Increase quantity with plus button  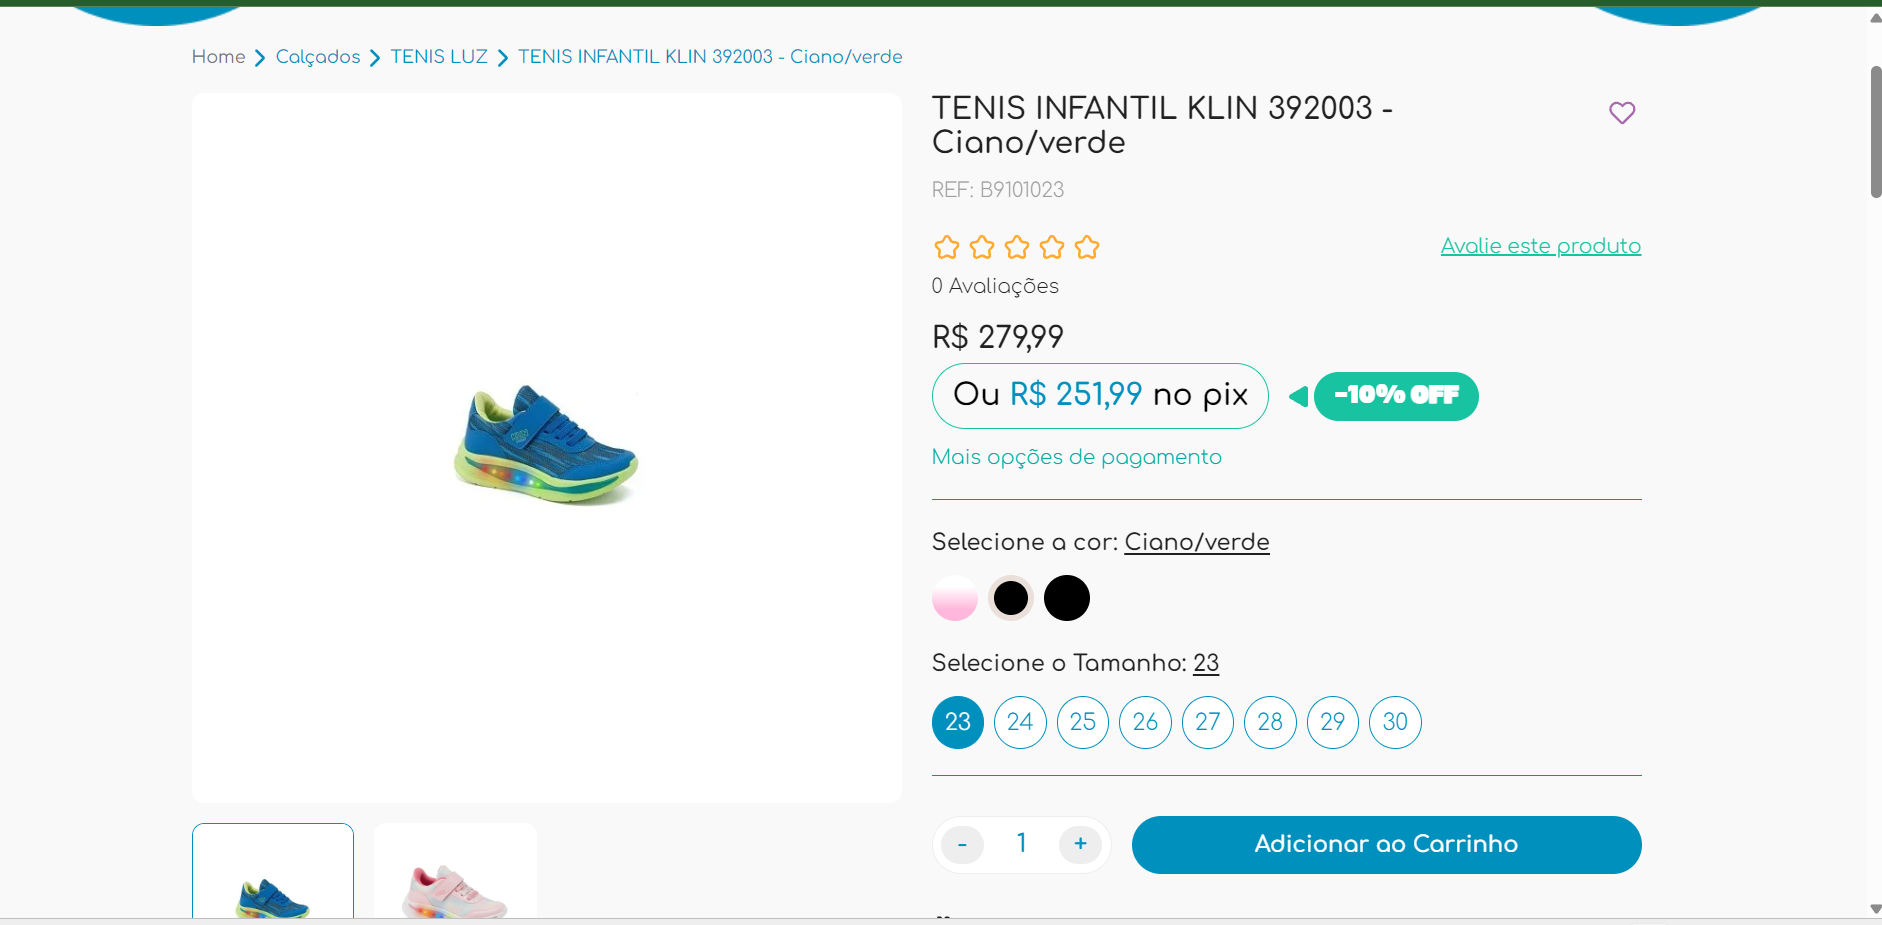(x=1080, y=844)
